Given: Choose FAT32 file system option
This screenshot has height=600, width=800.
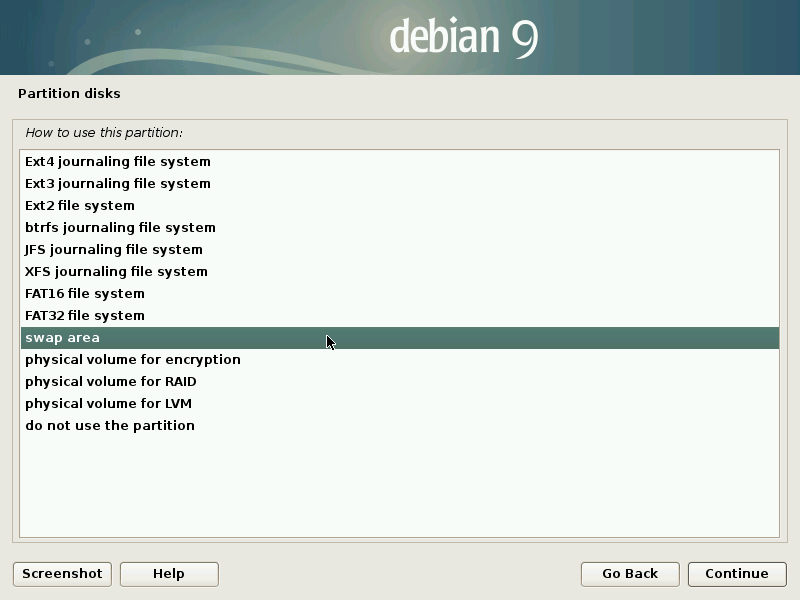Looking at the screenshot, I should click(85, 316).
